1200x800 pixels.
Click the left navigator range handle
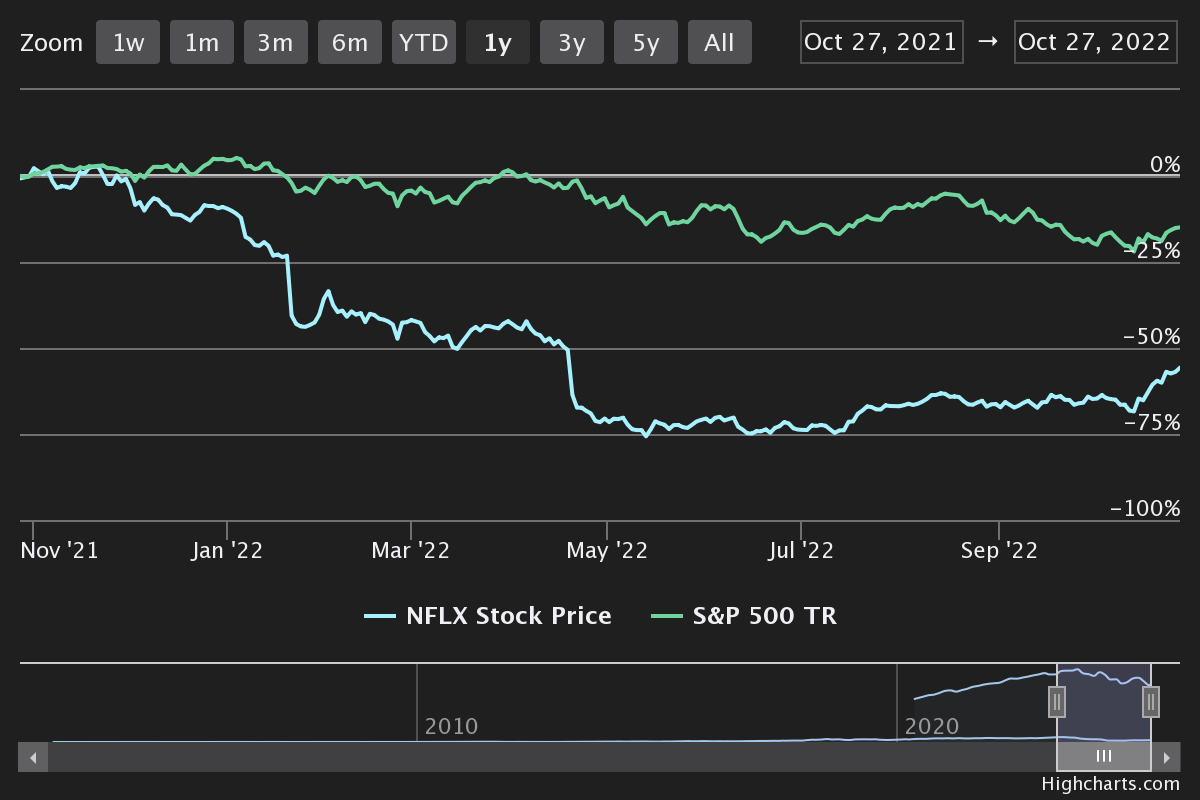(1057, 702)
